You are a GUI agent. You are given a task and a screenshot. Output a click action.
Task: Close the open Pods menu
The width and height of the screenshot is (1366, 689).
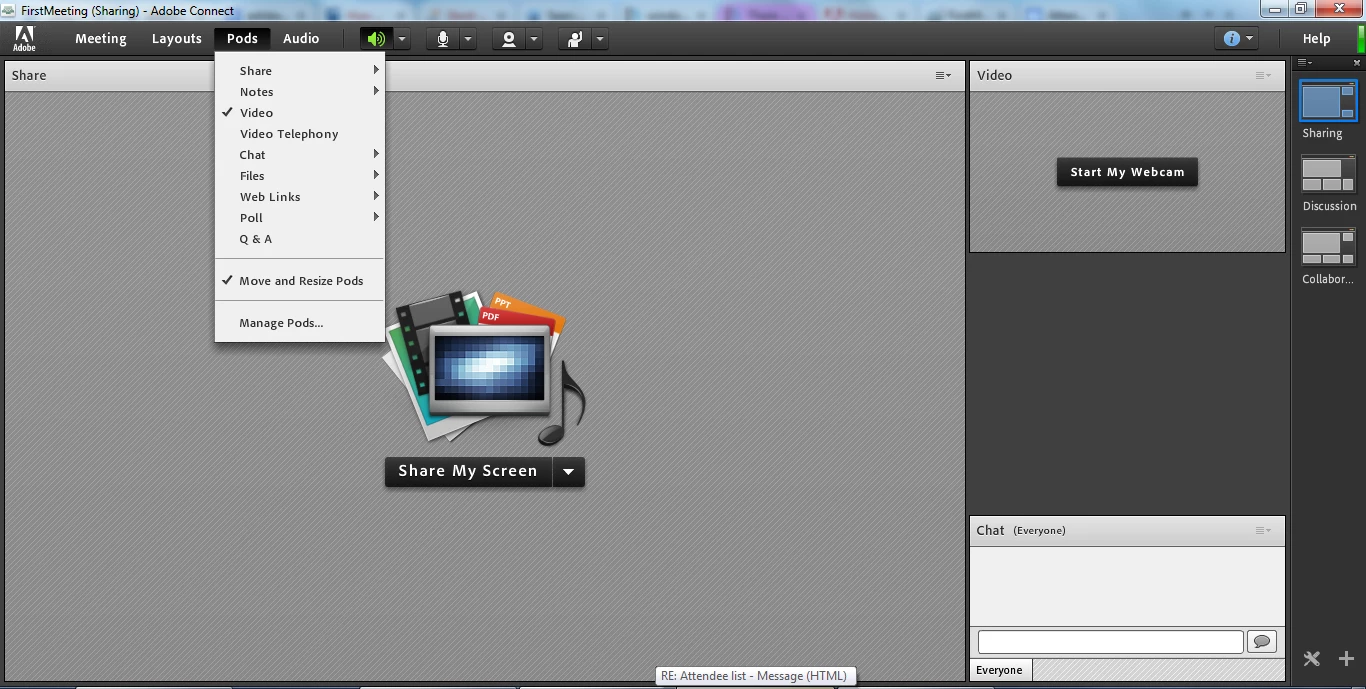click(x=242, y=39)
